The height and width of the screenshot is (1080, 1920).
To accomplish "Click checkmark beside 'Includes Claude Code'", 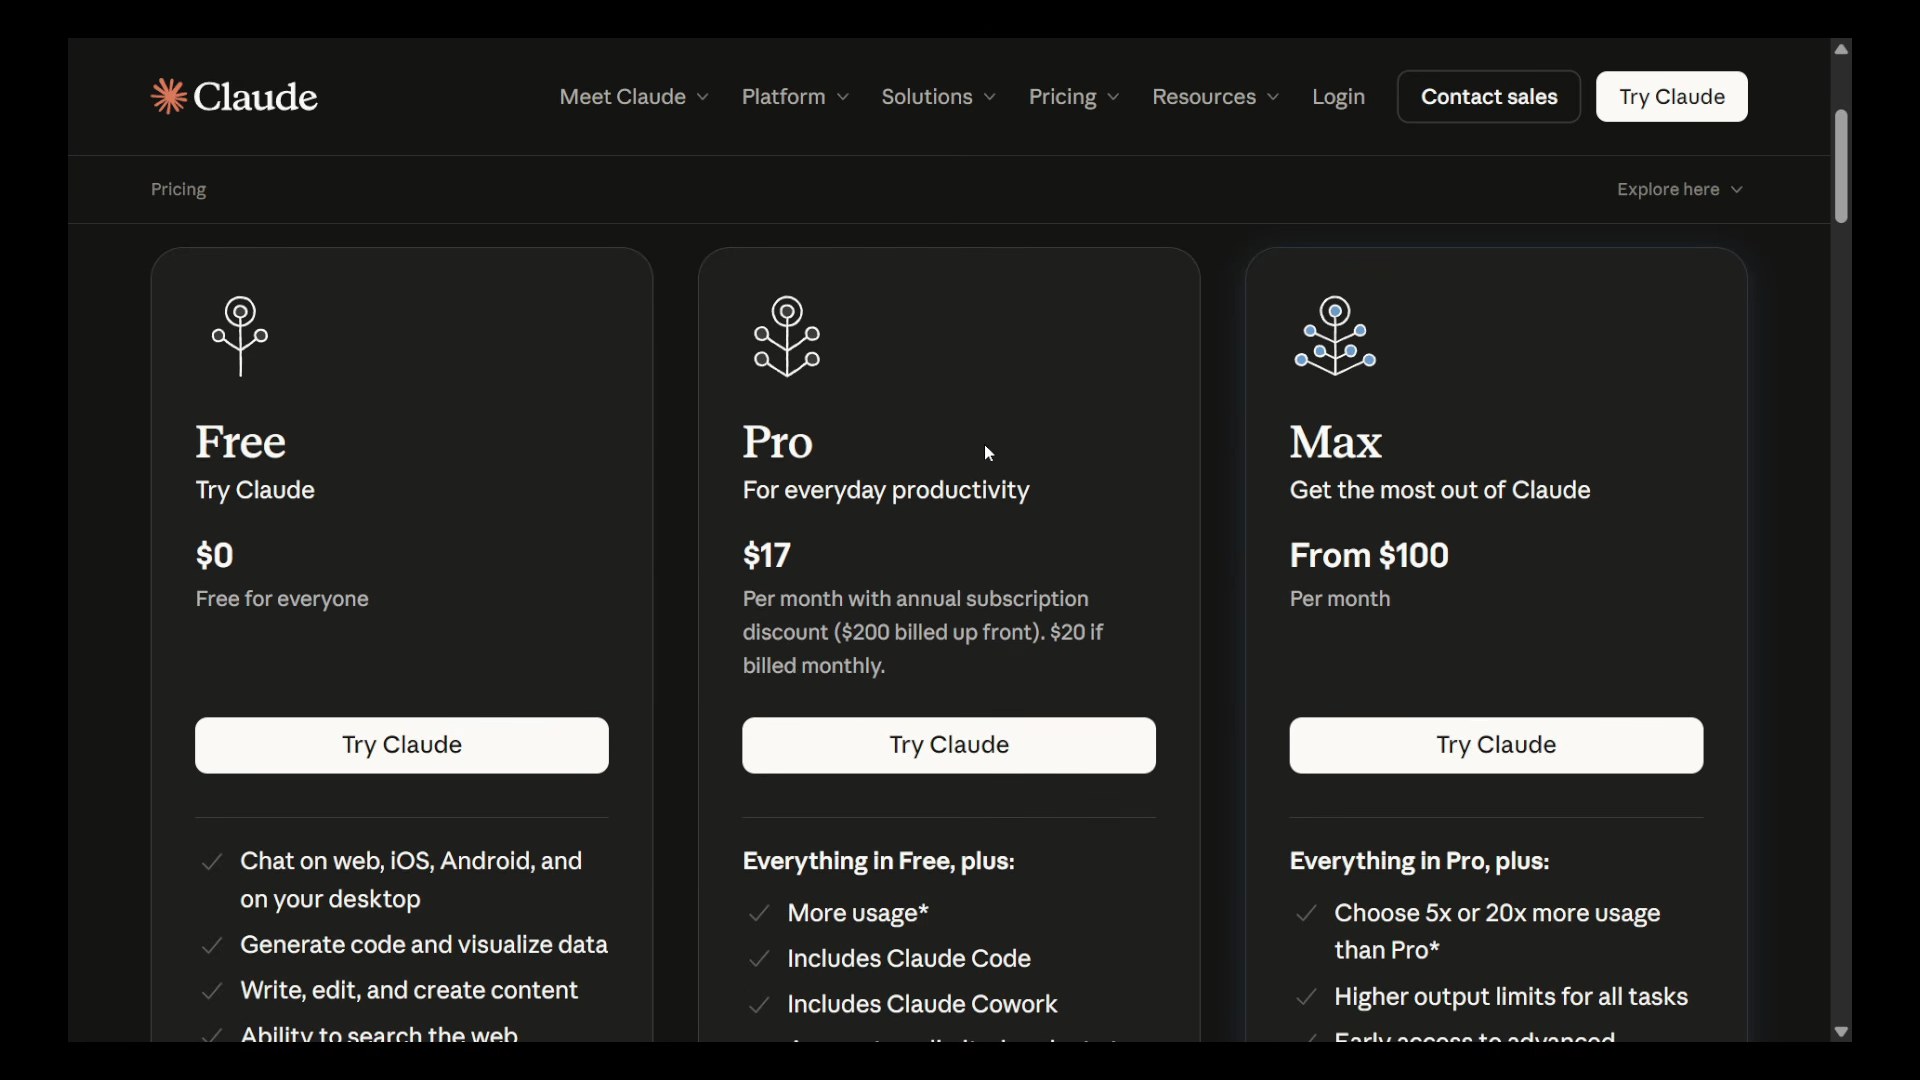I will [759, 959].
